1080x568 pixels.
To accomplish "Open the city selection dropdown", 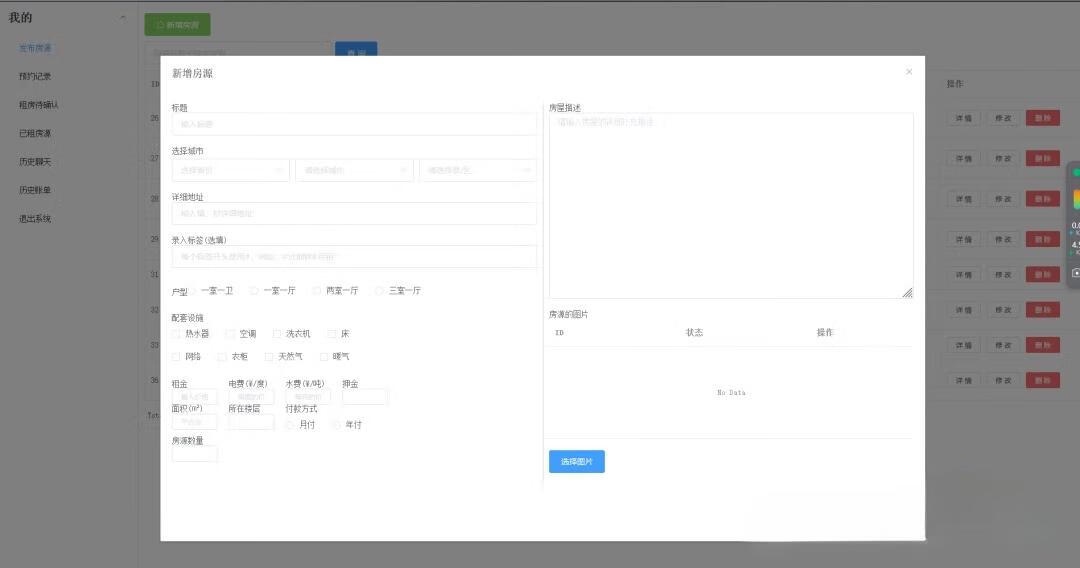I will point(354,170).
